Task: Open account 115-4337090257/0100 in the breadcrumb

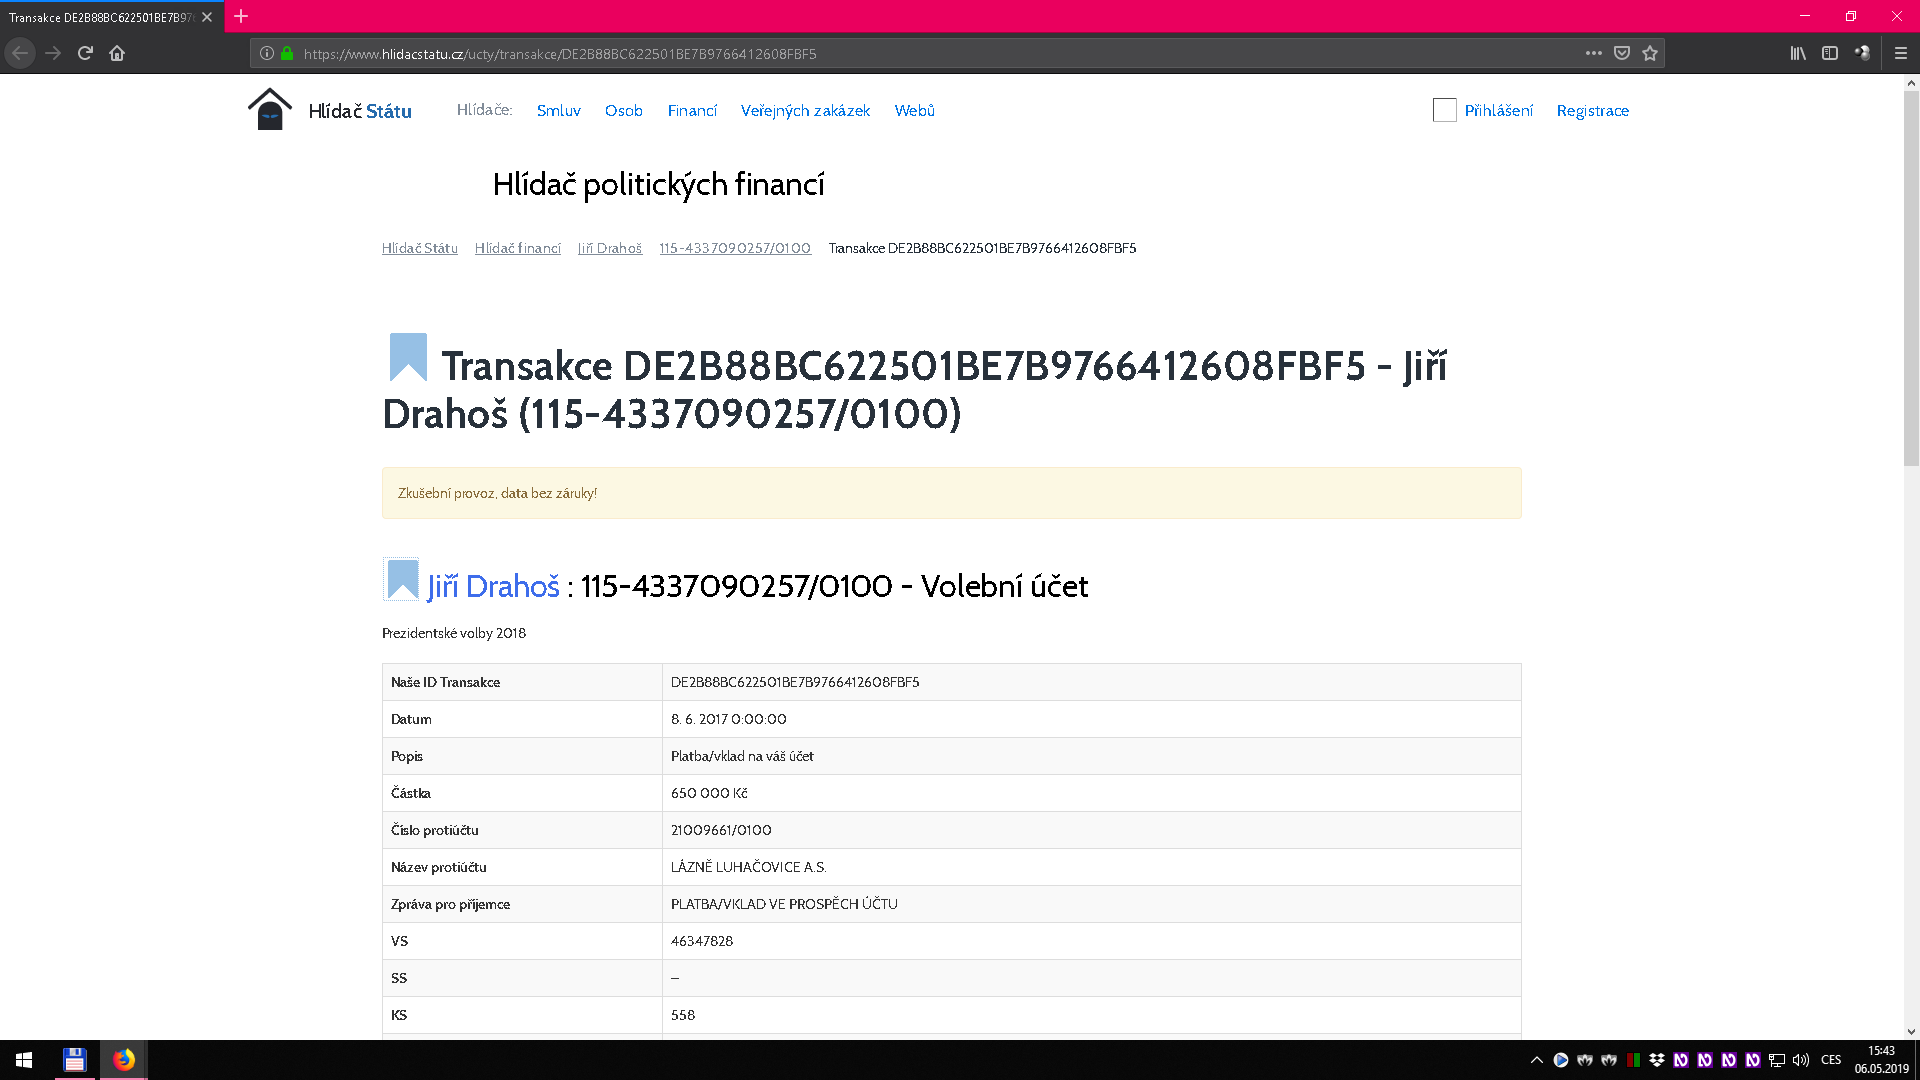Action: (735, 248)
